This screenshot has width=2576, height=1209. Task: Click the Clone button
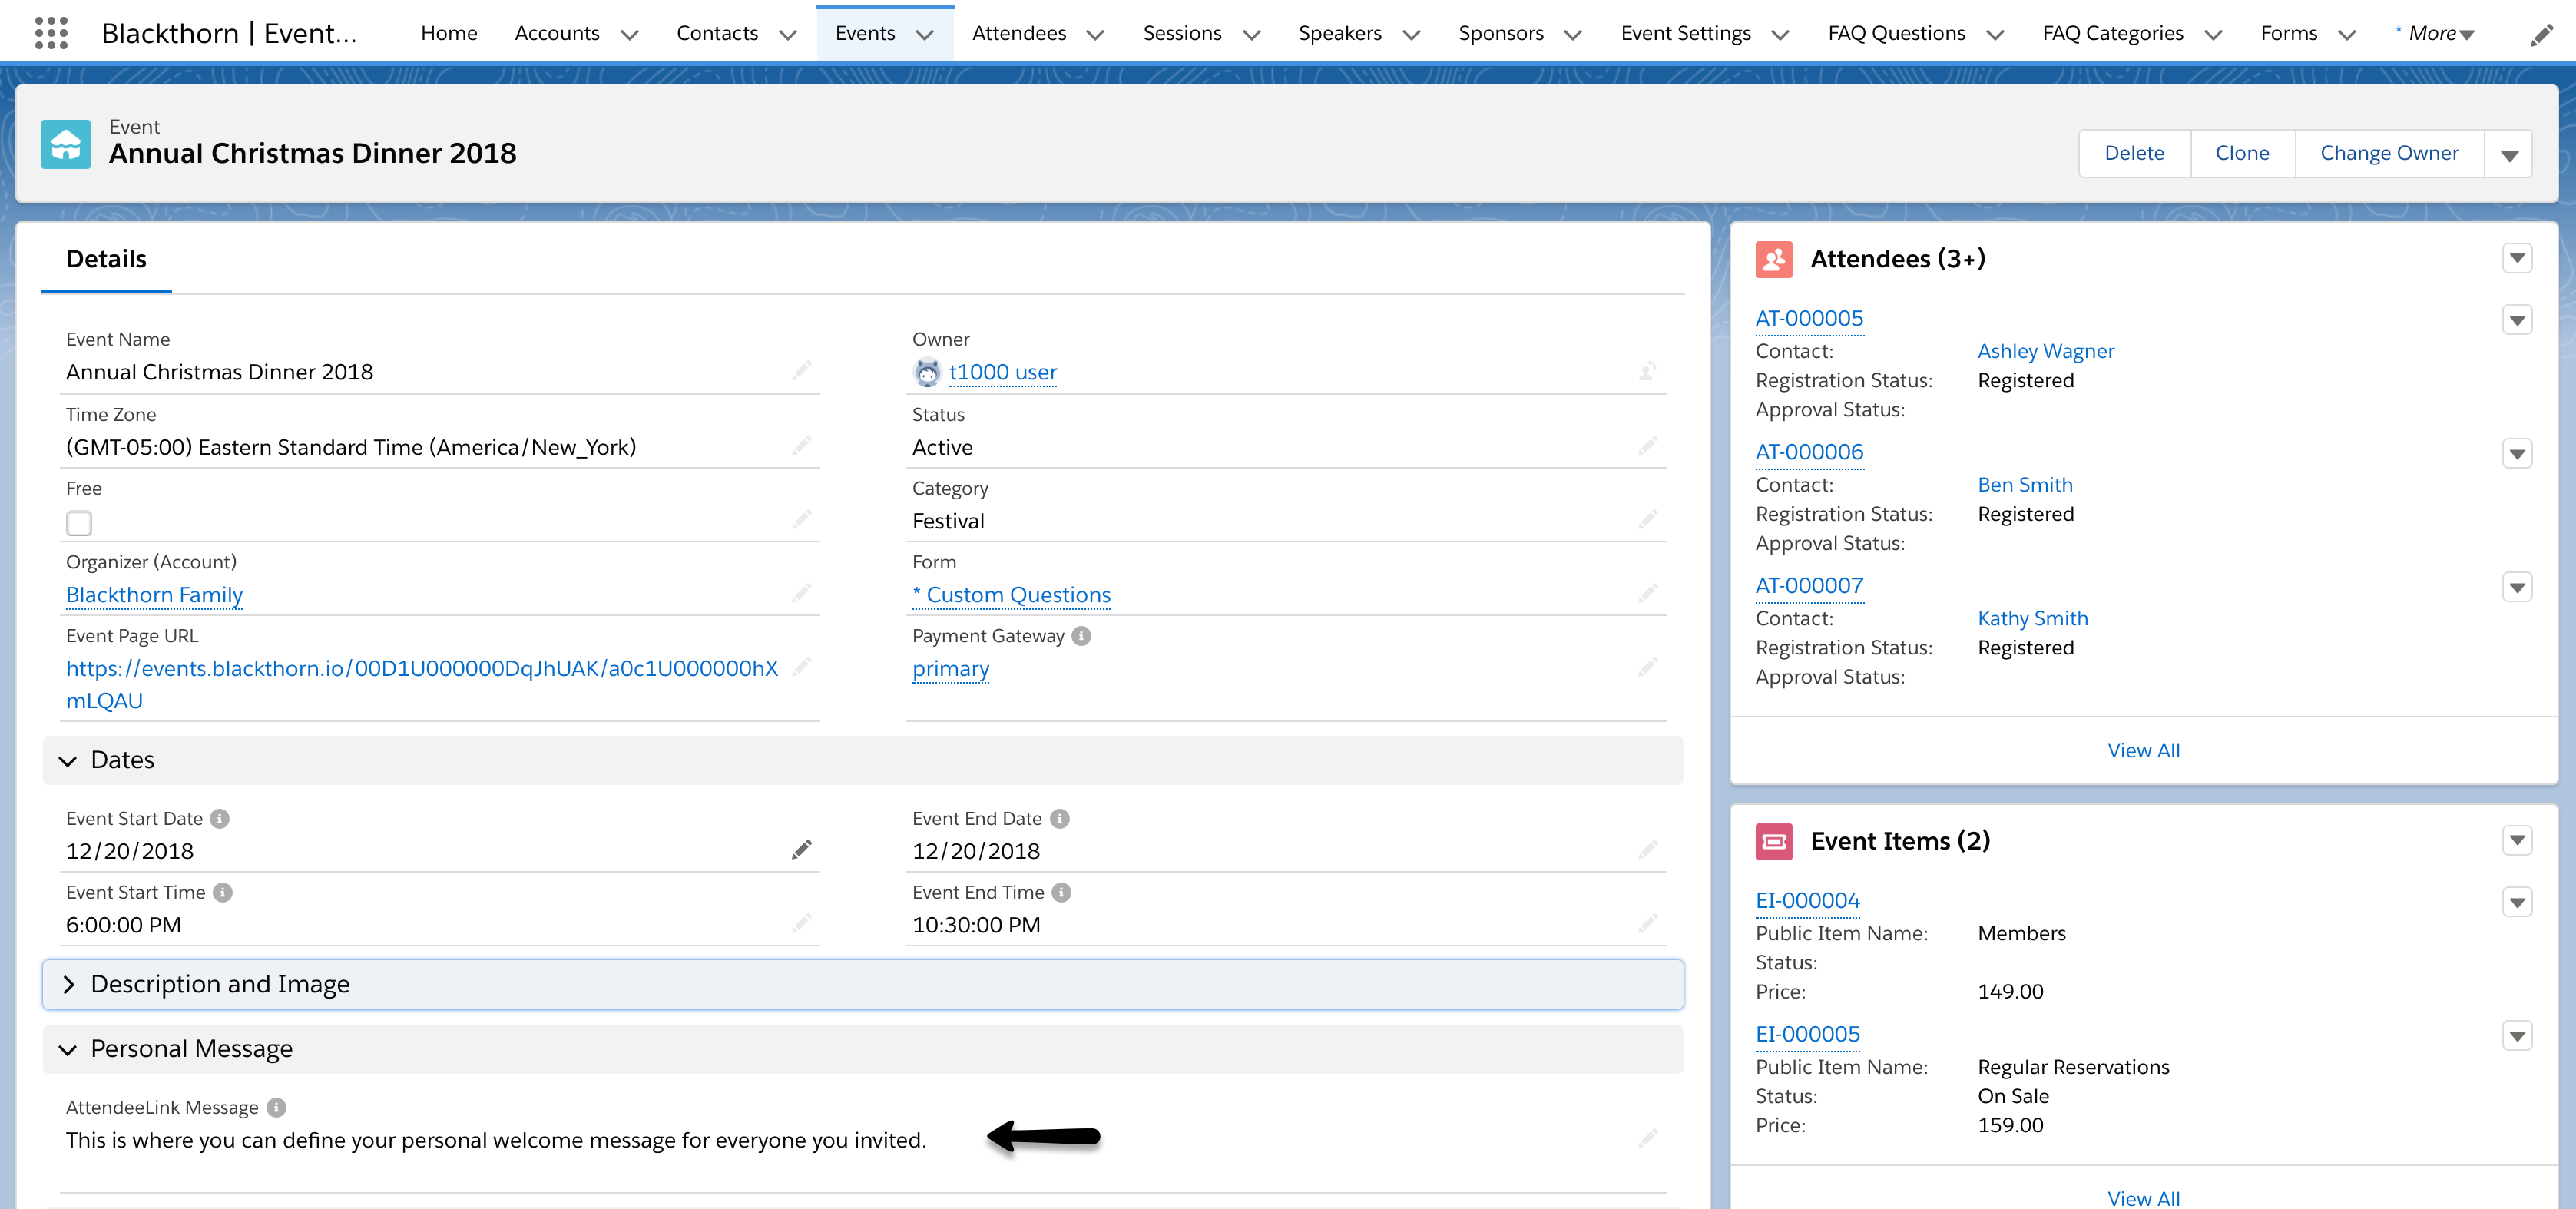click(2241, 153)
